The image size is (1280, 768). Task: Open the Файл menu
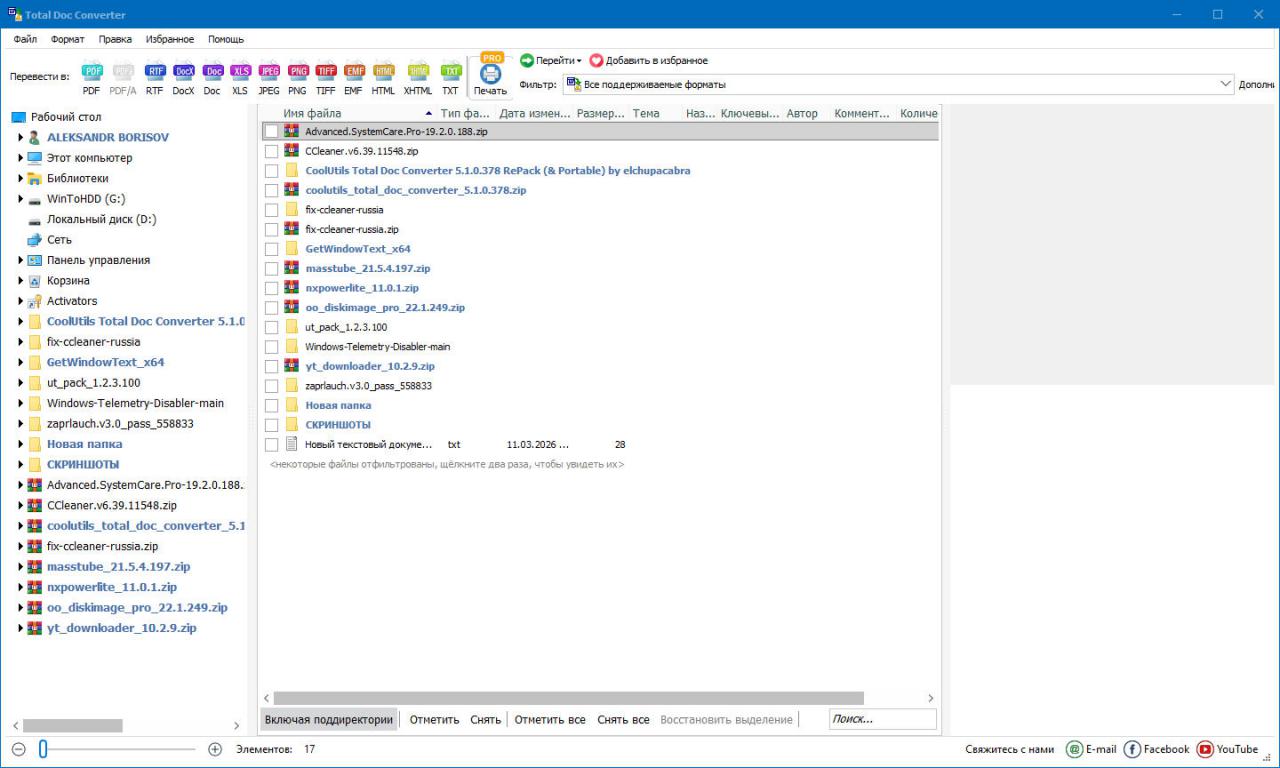pyautogui.click(x=26, y=39)
